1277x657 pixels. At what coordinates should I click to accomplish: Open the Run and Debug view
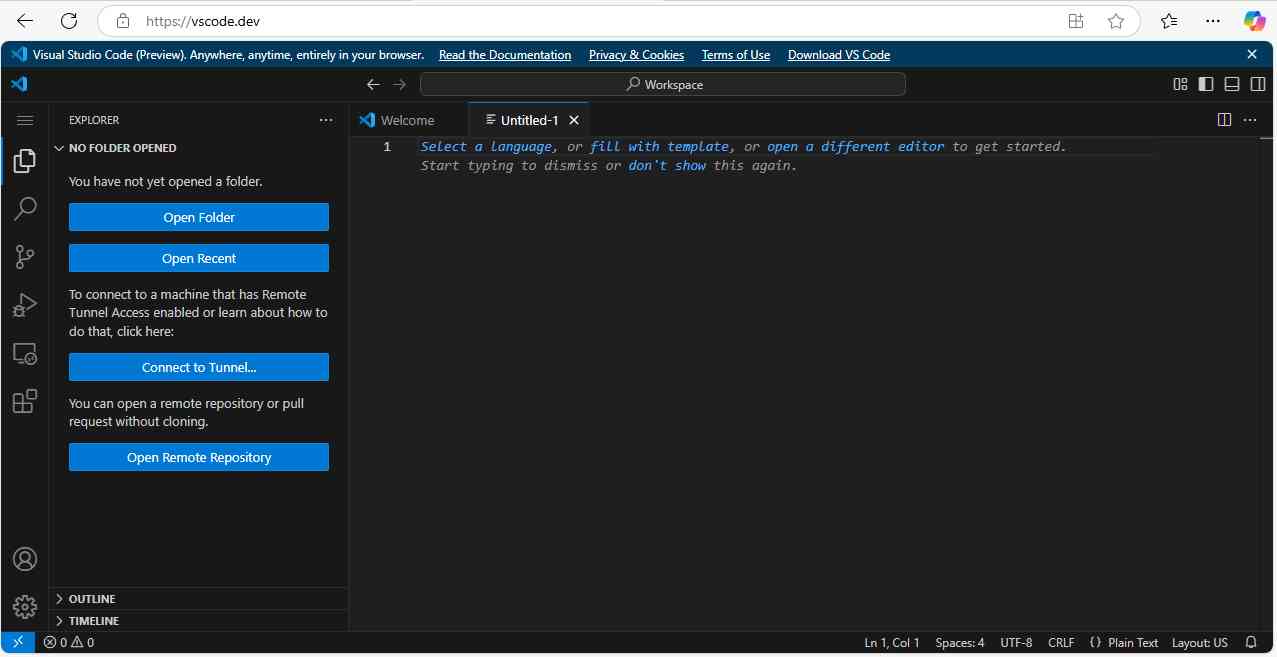[x=25, y=305]
